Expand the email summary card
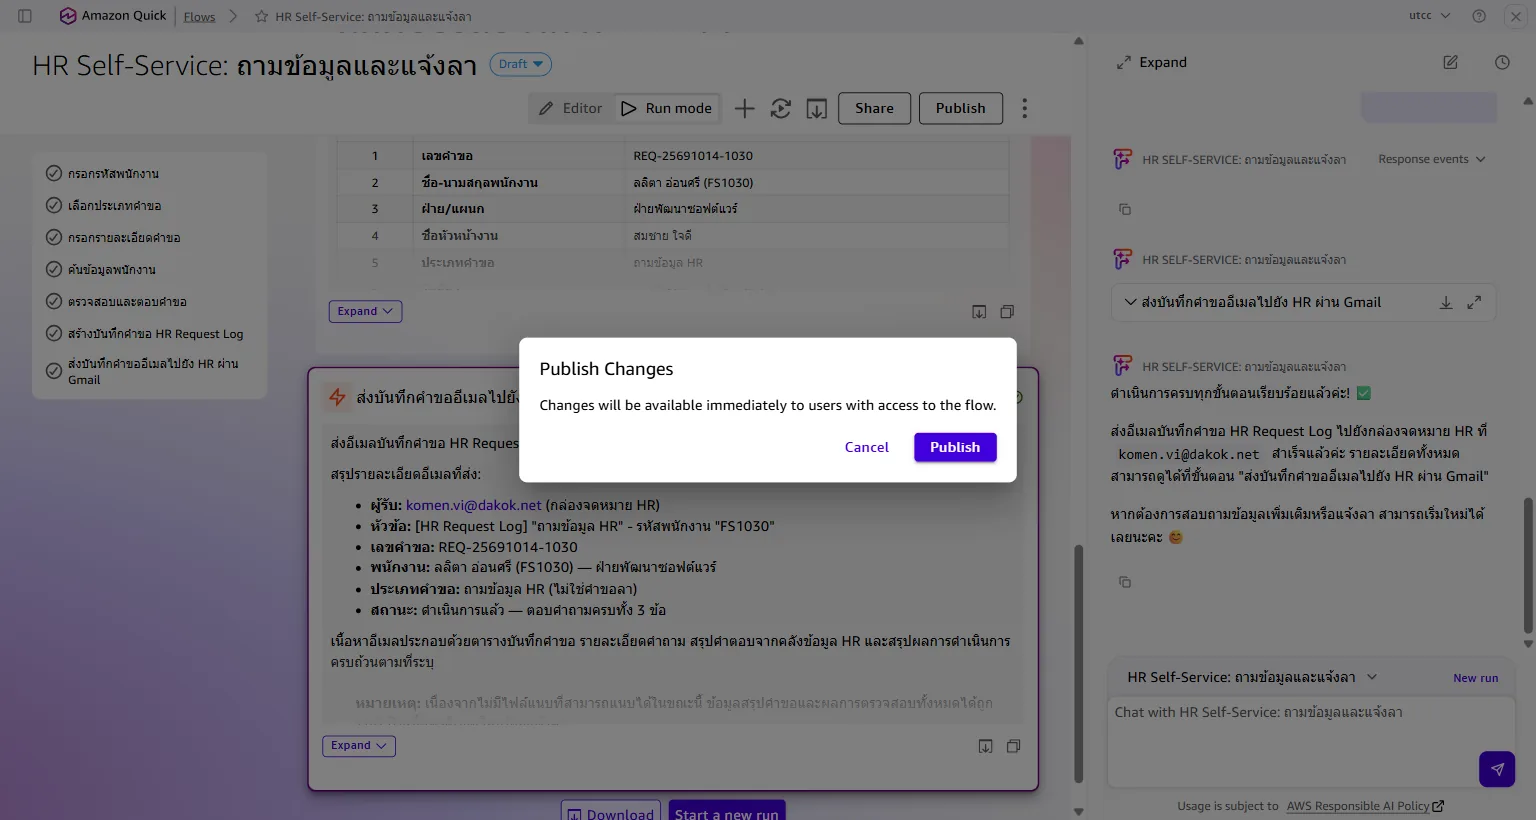 (x=359, y=746)
